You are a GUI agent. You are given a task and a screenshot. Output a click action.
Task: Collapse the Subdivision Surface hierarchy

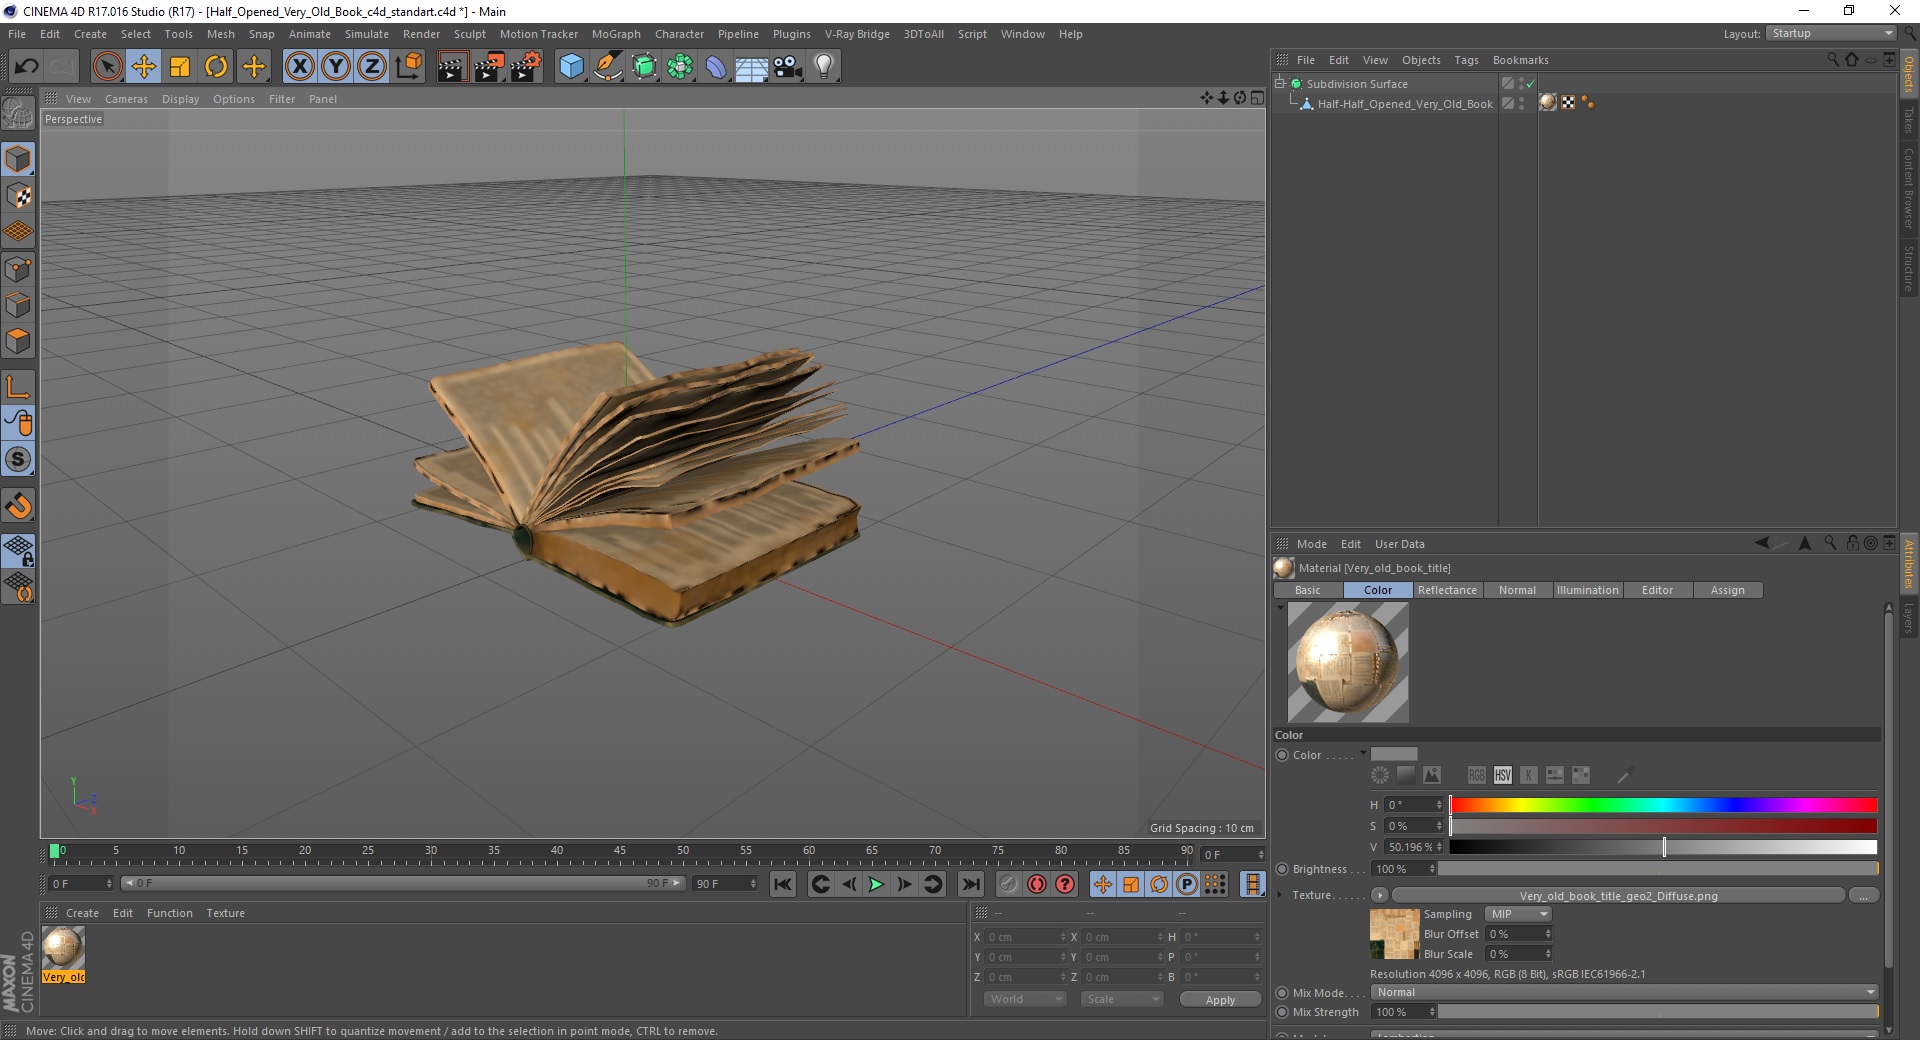1279,84
